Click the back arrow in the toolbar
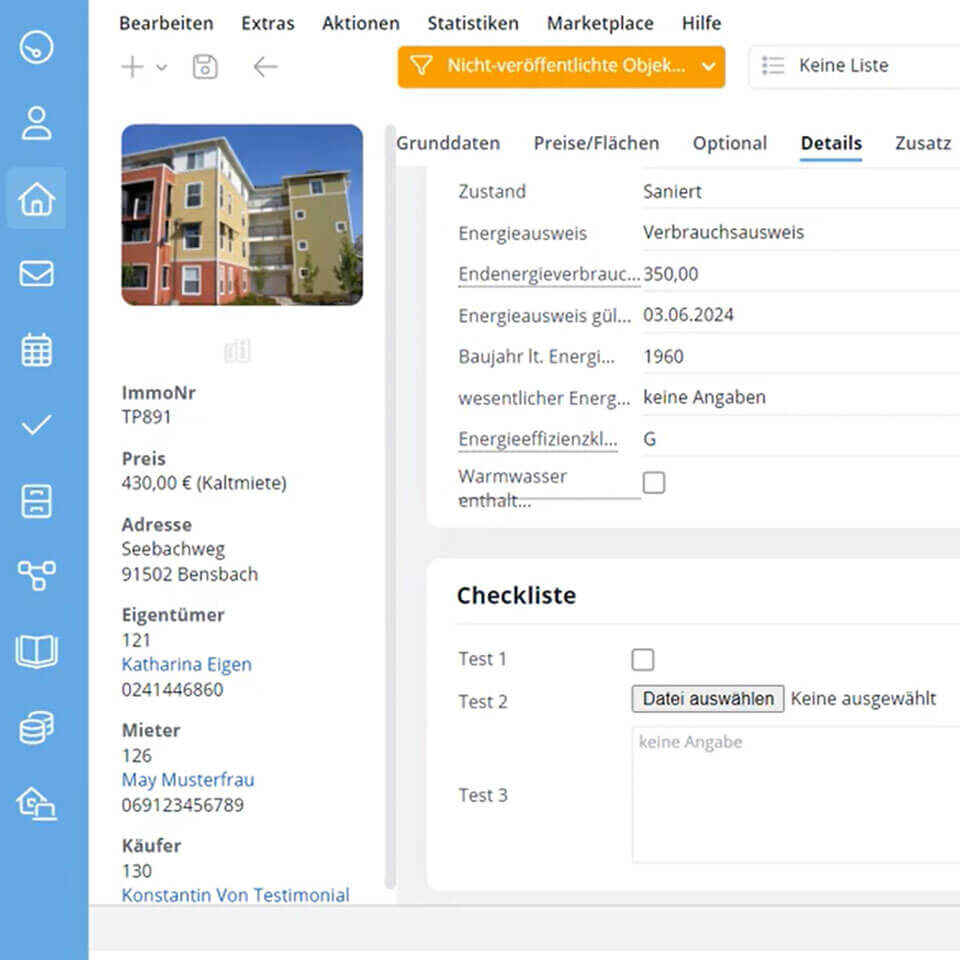This screenshot has height=960, width=960. [x=264, y=65]
